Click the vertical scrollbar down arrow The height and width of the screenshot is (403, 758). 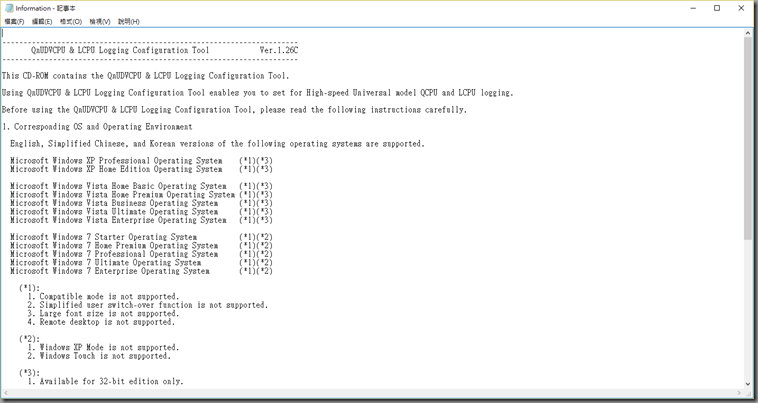pyautogui.click(x=748, y=384)
